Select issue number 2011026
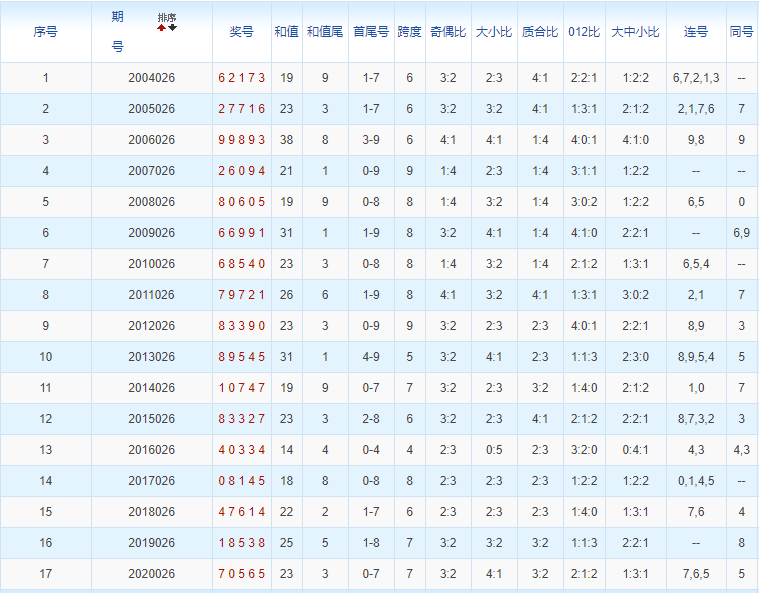Image resolution: width=759 pixels, height=593 pixels. coord(152,295)
